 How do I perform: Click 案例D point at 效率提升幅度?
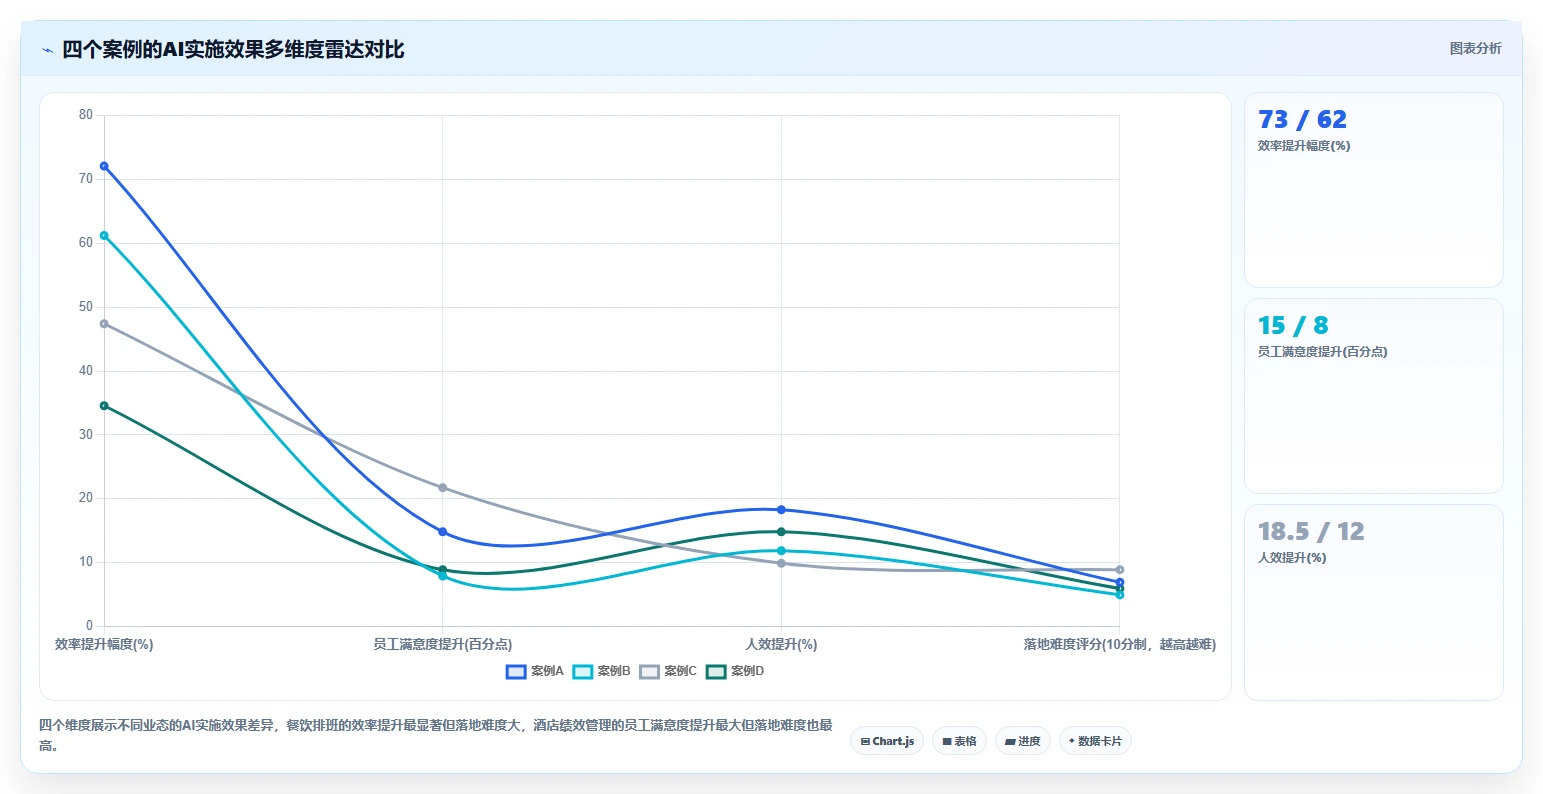(104, 406)
